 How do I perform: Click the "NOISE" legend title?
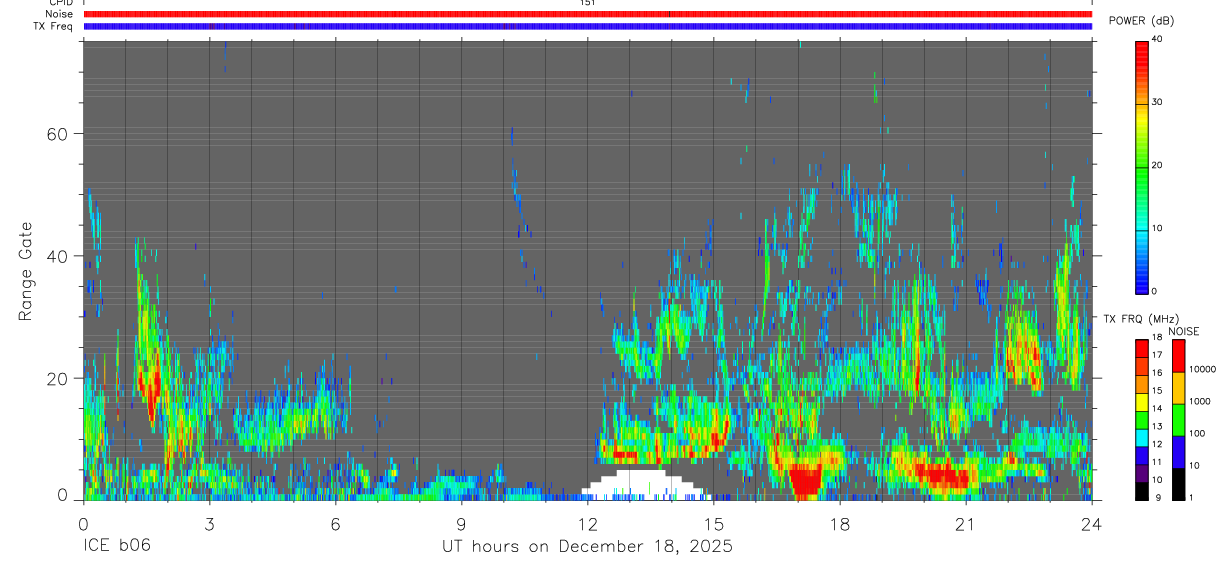coord(1184,331)
